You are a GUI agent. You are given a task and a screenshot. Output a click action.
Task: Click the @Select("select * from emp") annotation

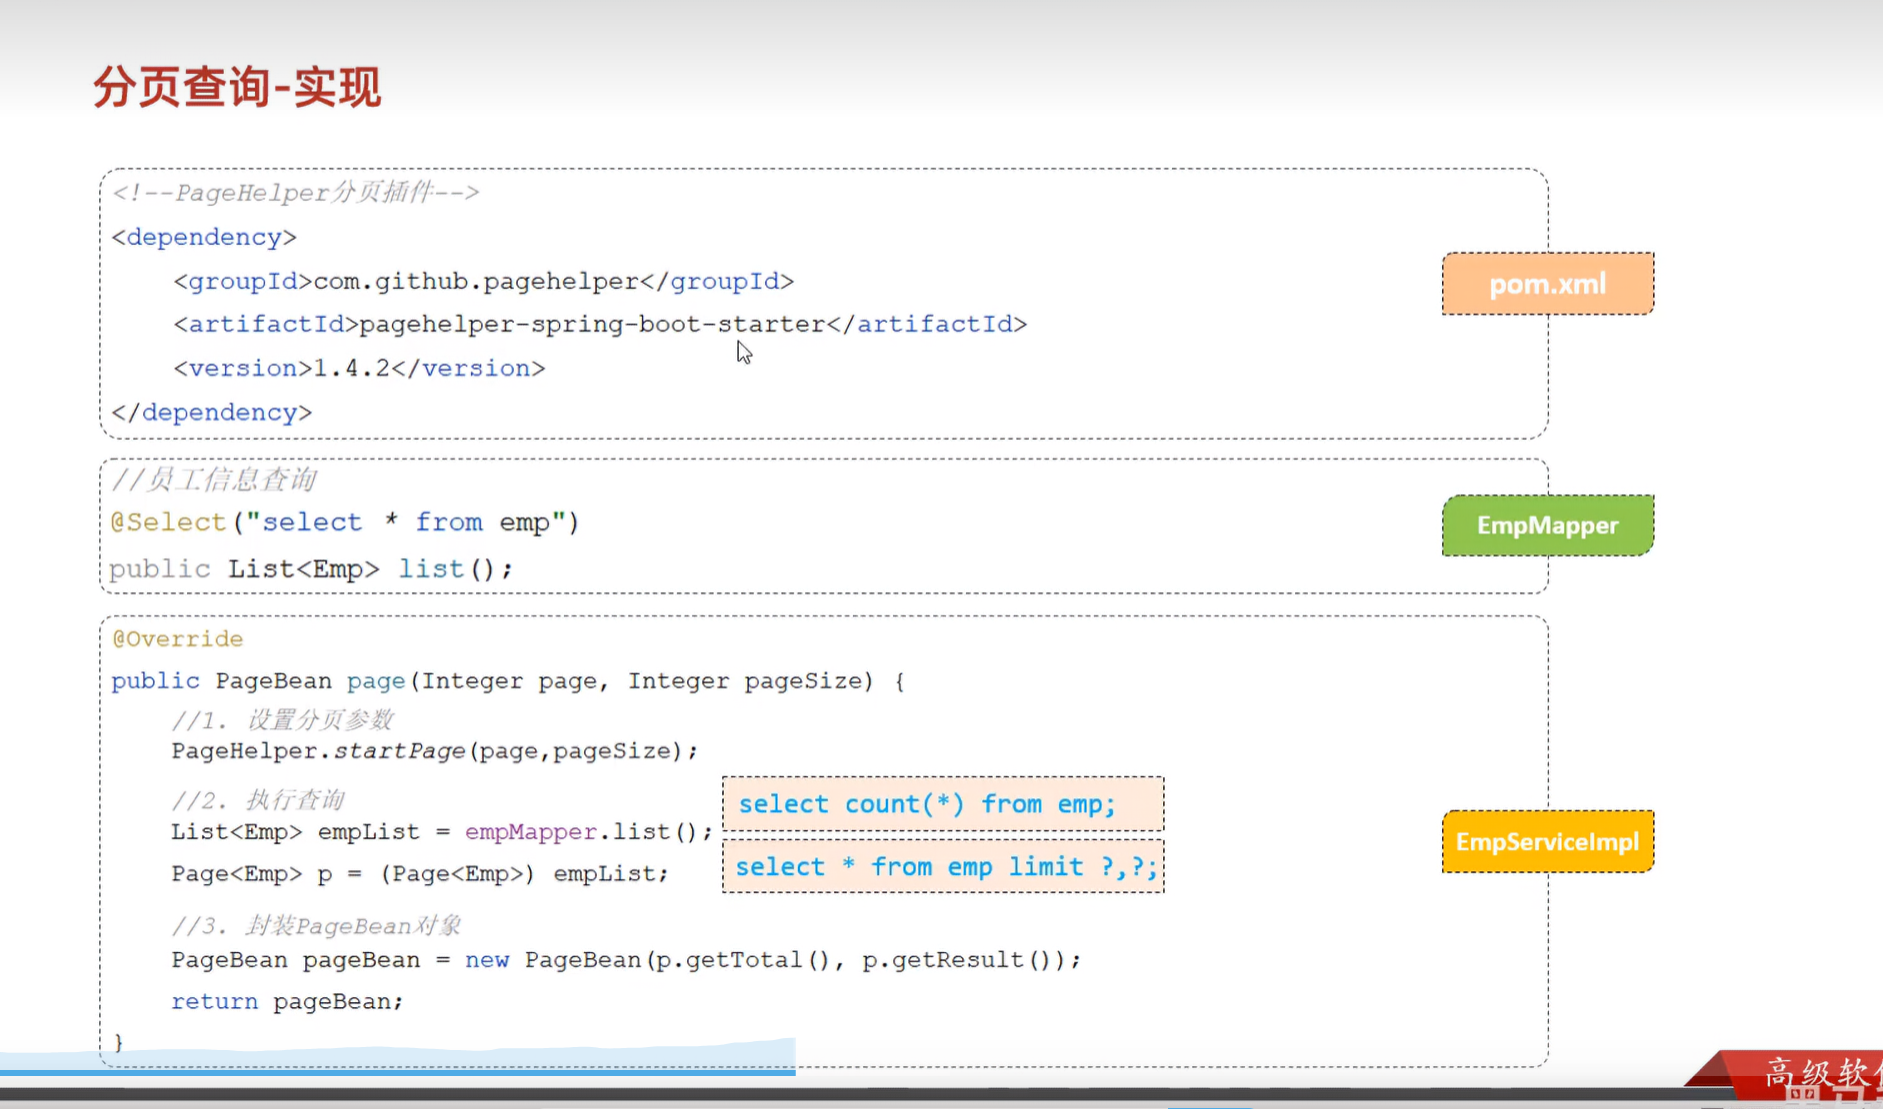(x=345, y=522)
